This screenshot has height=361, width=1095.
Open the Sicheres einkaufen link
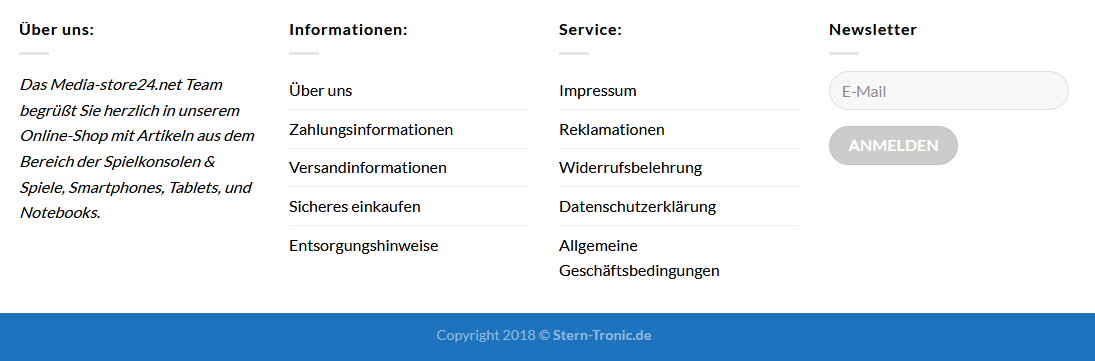355,207
